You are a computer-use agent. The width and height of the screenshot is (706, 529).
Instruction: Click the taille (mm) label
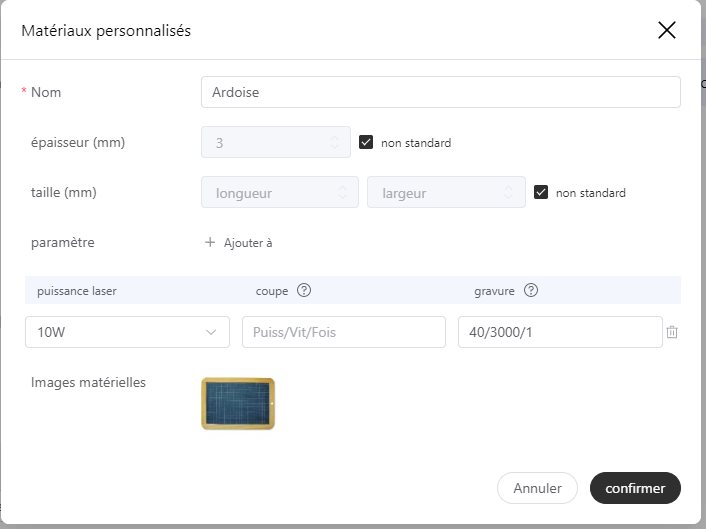(63, 192)
